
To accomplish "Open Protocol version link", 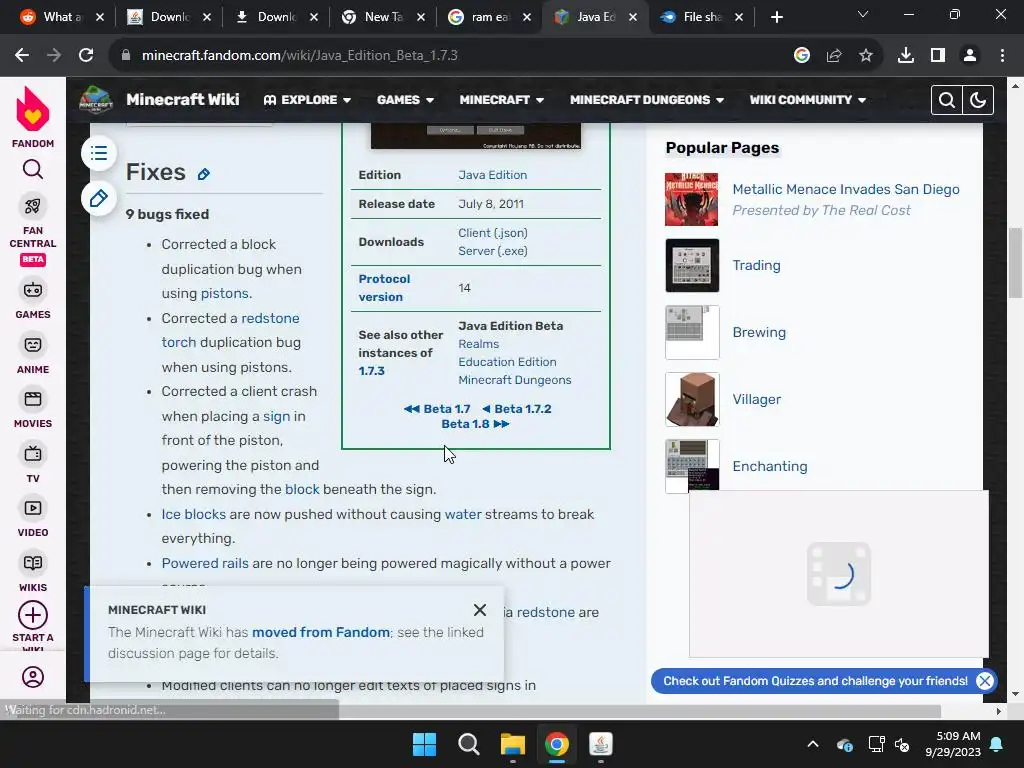I will tap(384, 288).
